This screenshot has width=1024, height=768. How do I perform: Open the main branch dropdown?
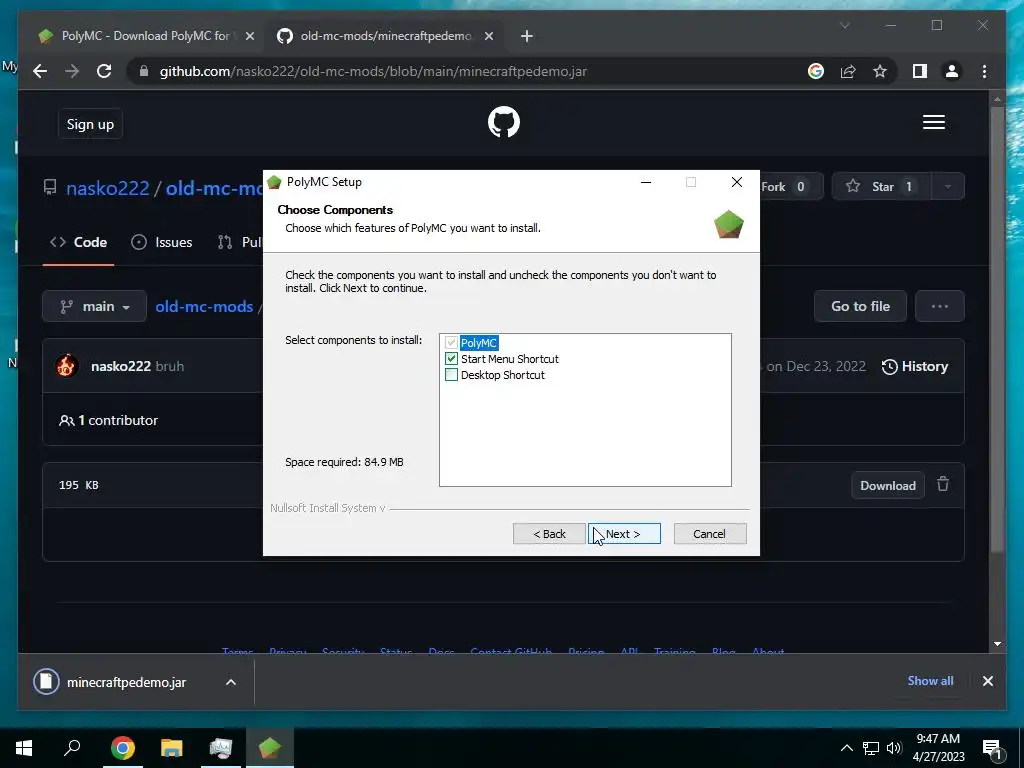pos(95,306)
